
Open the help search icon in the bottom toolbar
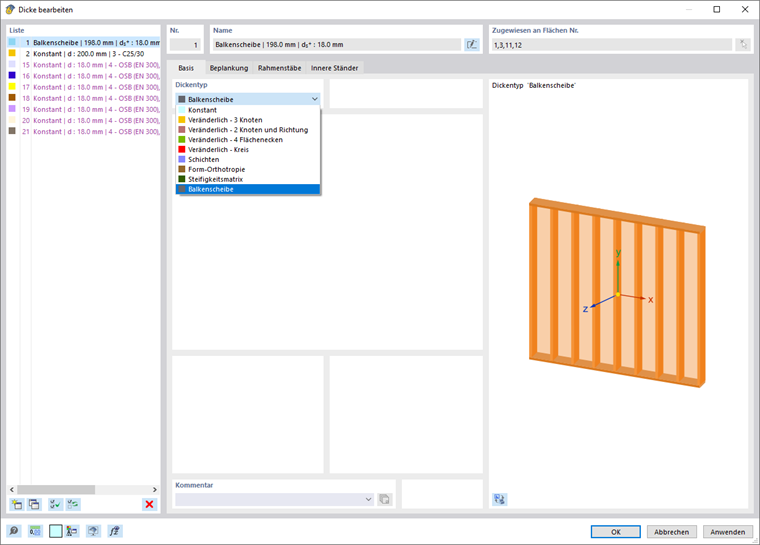(14, 531)
